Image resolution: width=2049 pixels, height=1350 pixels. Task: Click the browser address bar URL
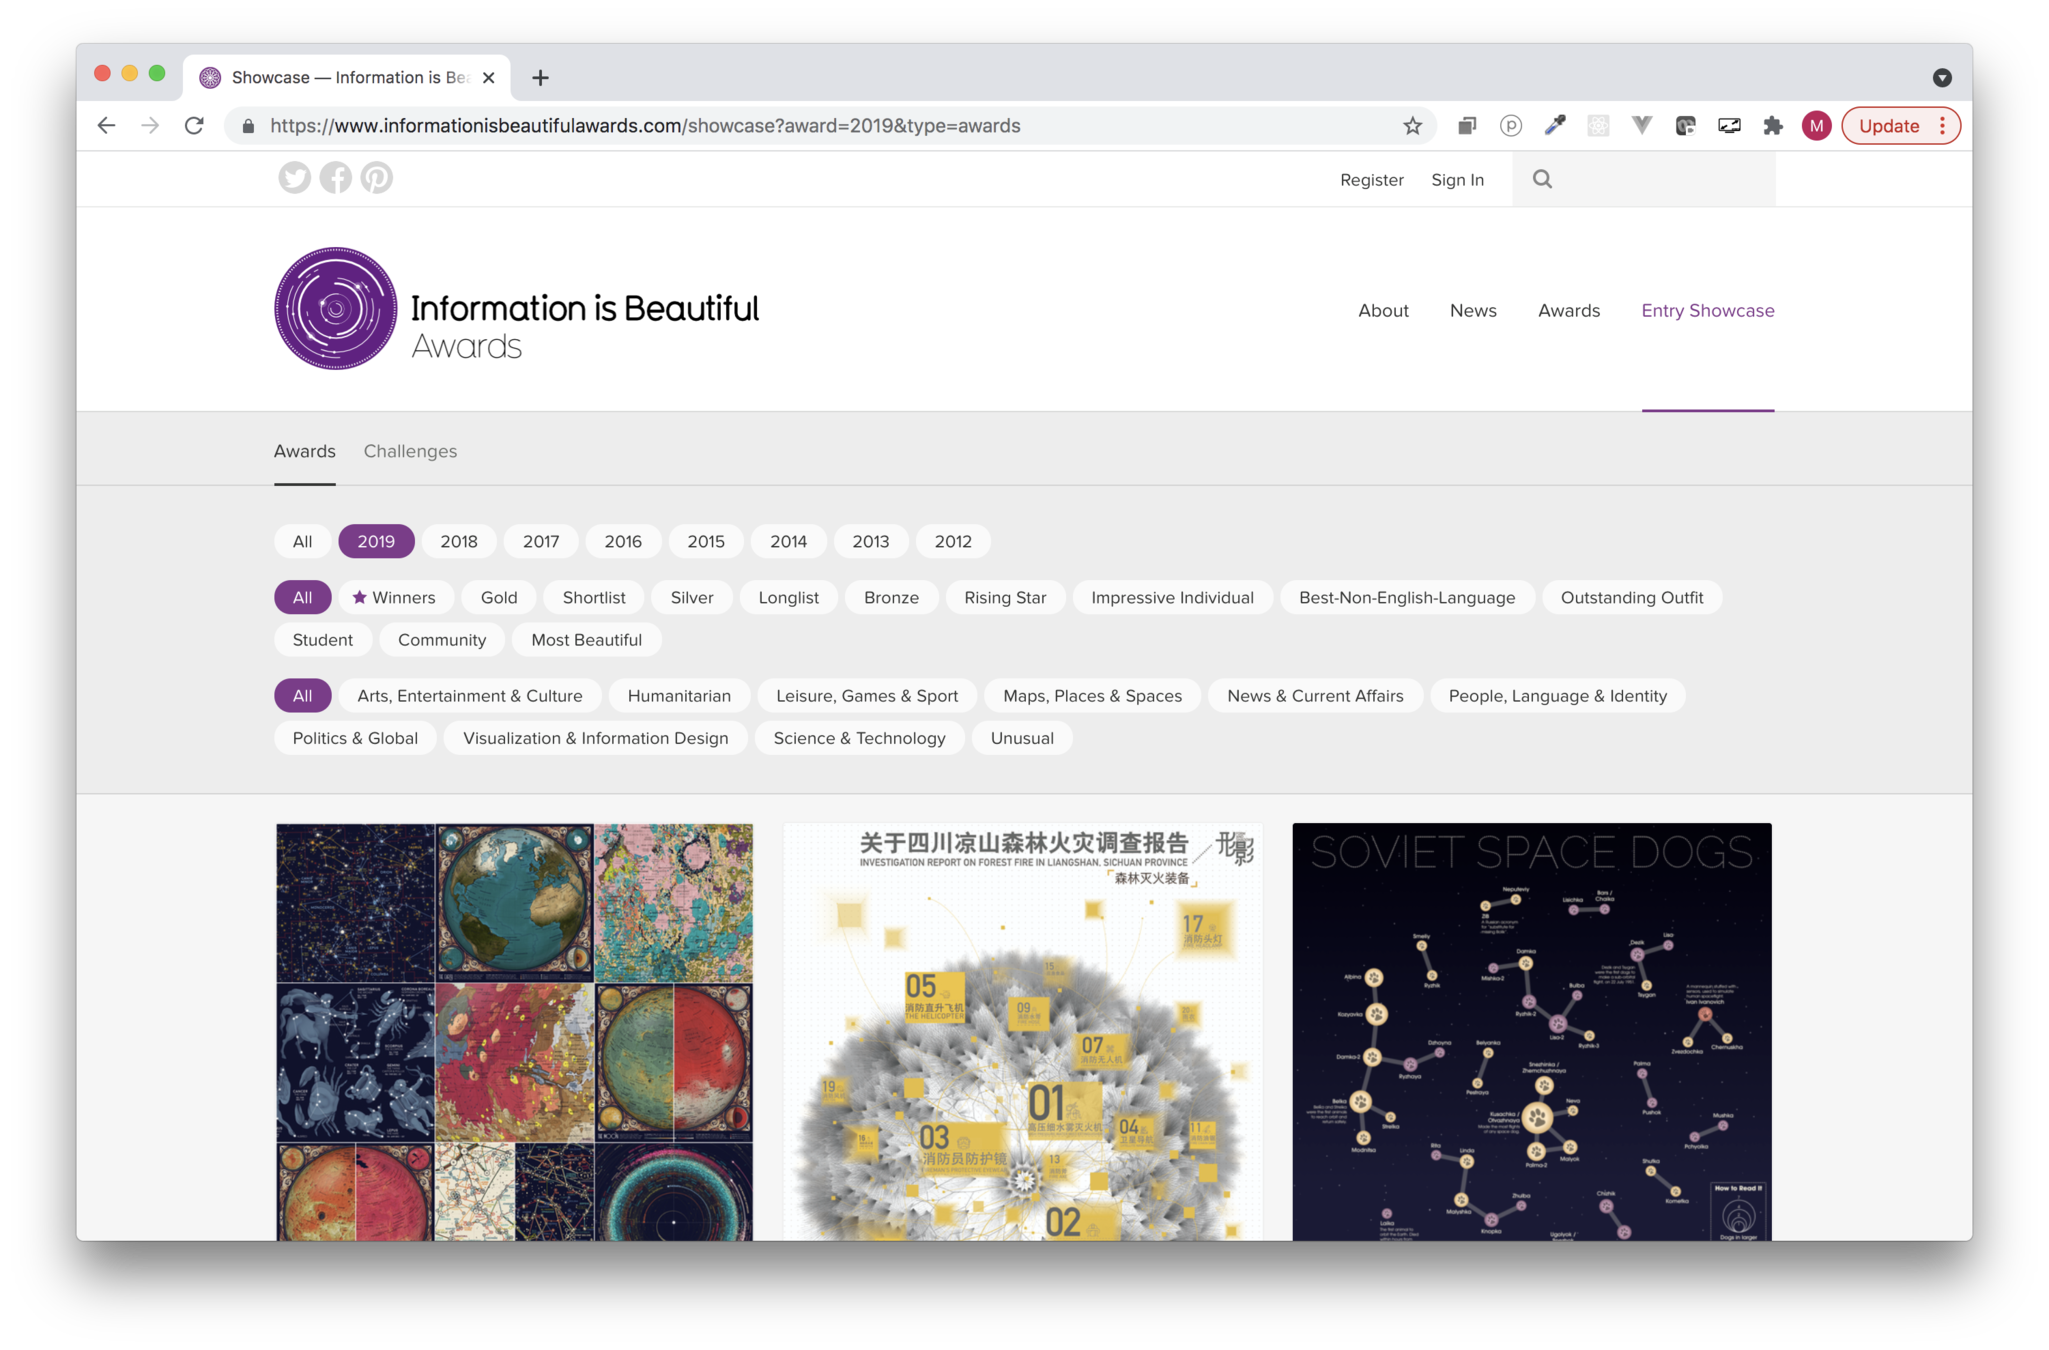645,126
